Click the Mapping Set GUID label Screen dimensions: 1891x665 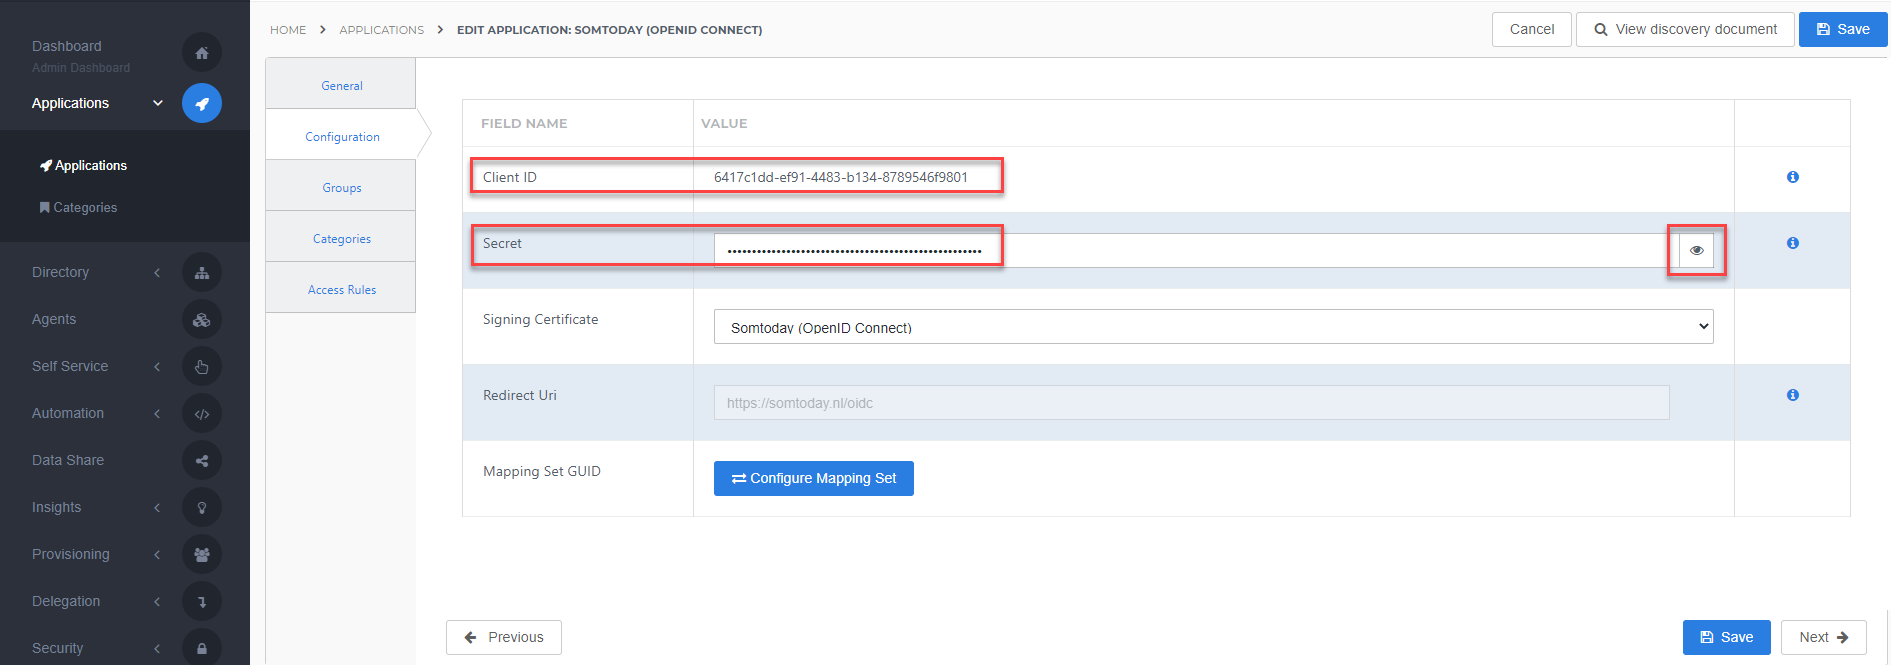pos(542,471)
